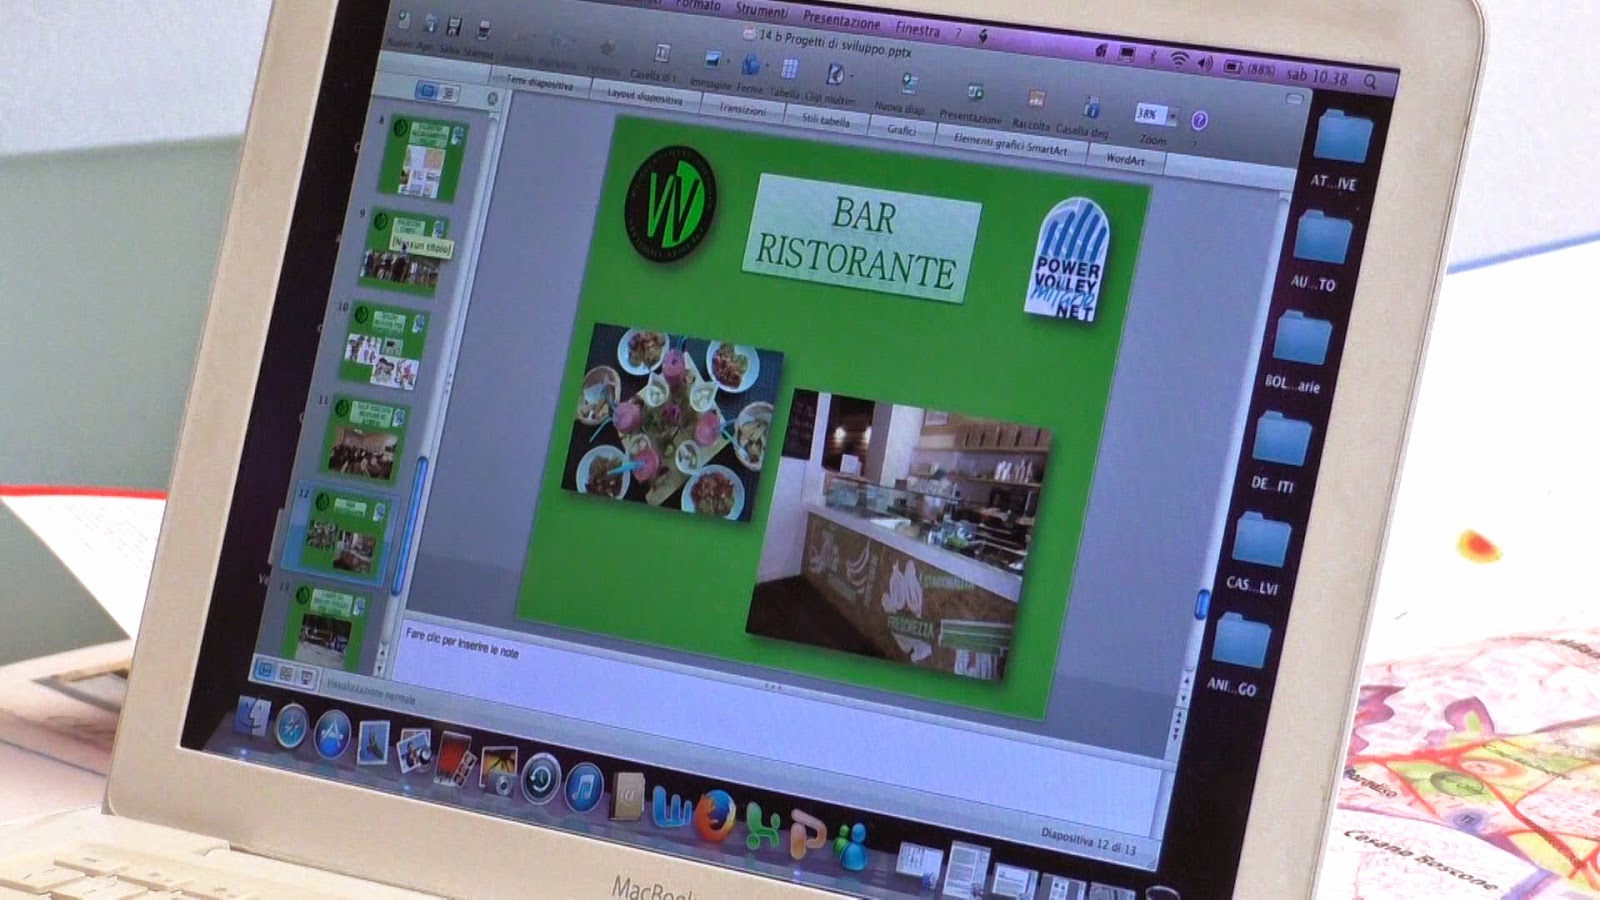Screen dimensions: 1600x900
Task: Close the slide thumbnails pane
Action: (x=492, y=99)
